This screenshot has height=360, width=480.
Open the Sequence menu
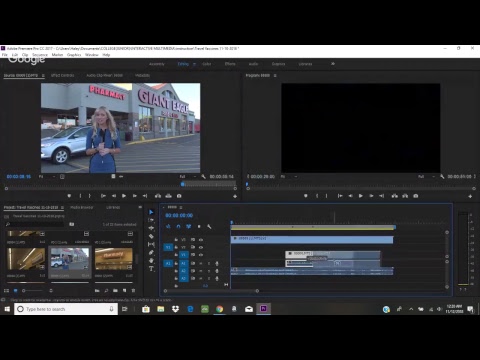pyautogui.click(x=40, y=55)
